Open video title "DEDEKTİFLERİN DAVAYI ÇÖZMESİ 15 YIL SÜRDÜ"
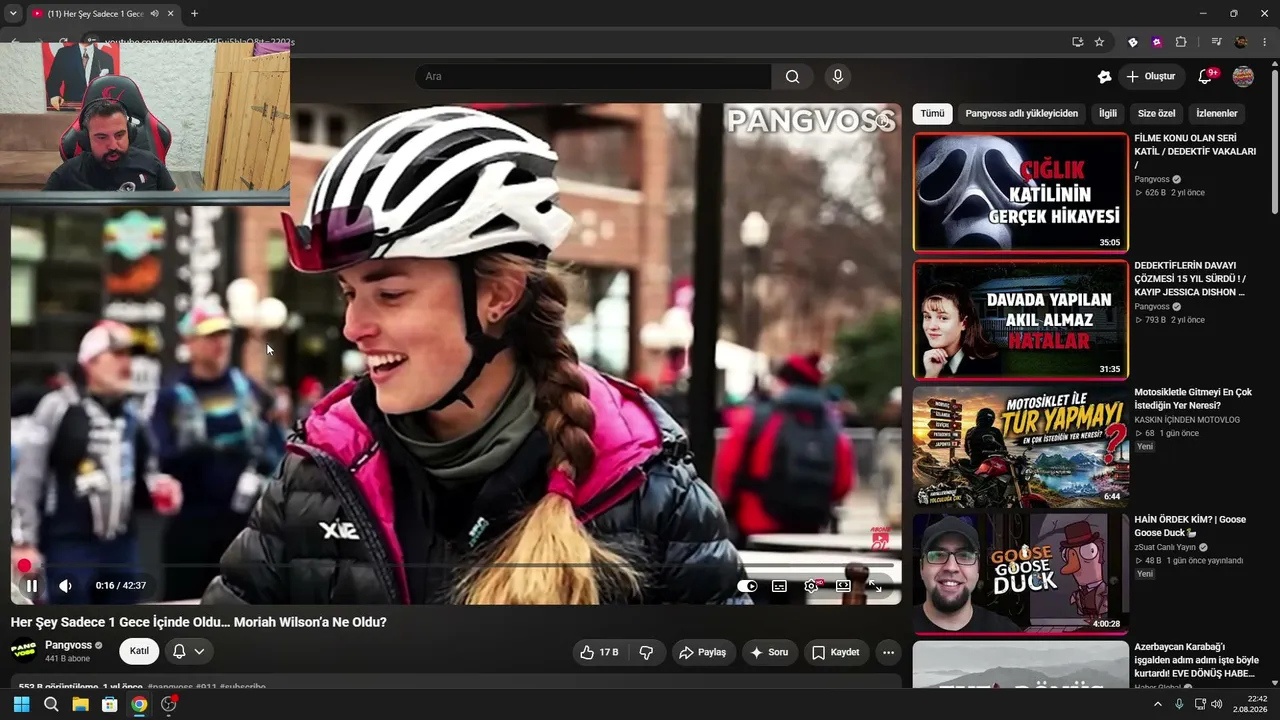This screenshot has width=1280, height=720. [x=1191, y=279]
